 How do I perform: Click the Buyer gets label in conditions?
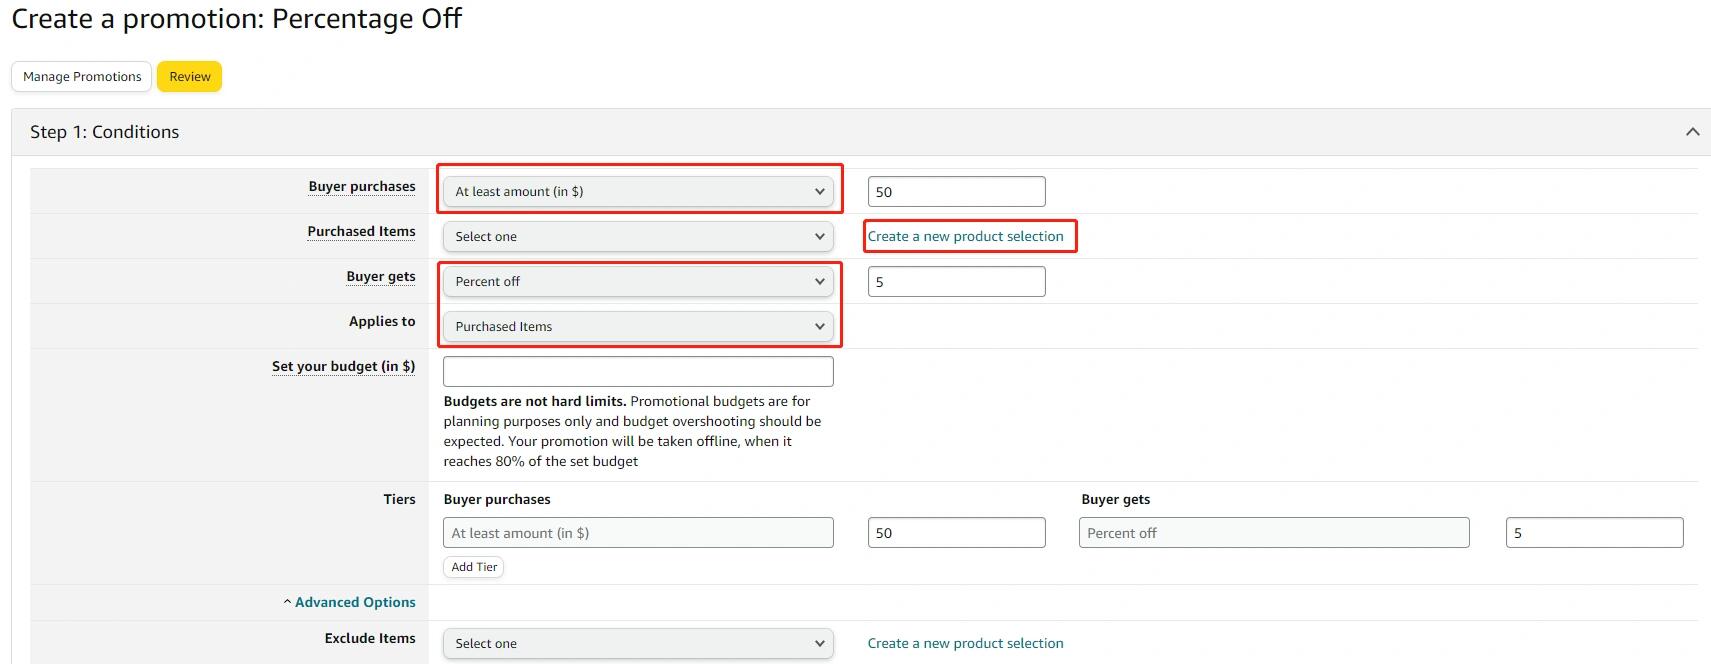(381, 276)
